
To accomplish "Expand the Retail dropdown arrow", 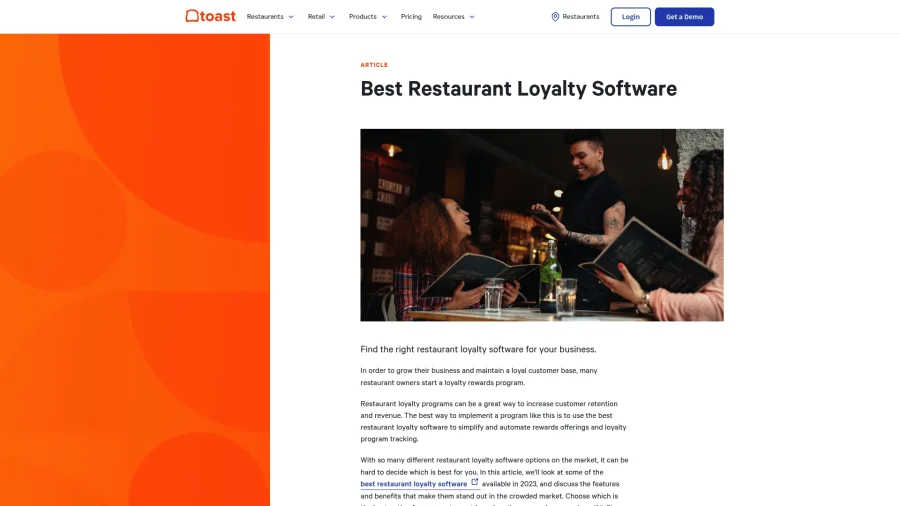I will [332, 17].
